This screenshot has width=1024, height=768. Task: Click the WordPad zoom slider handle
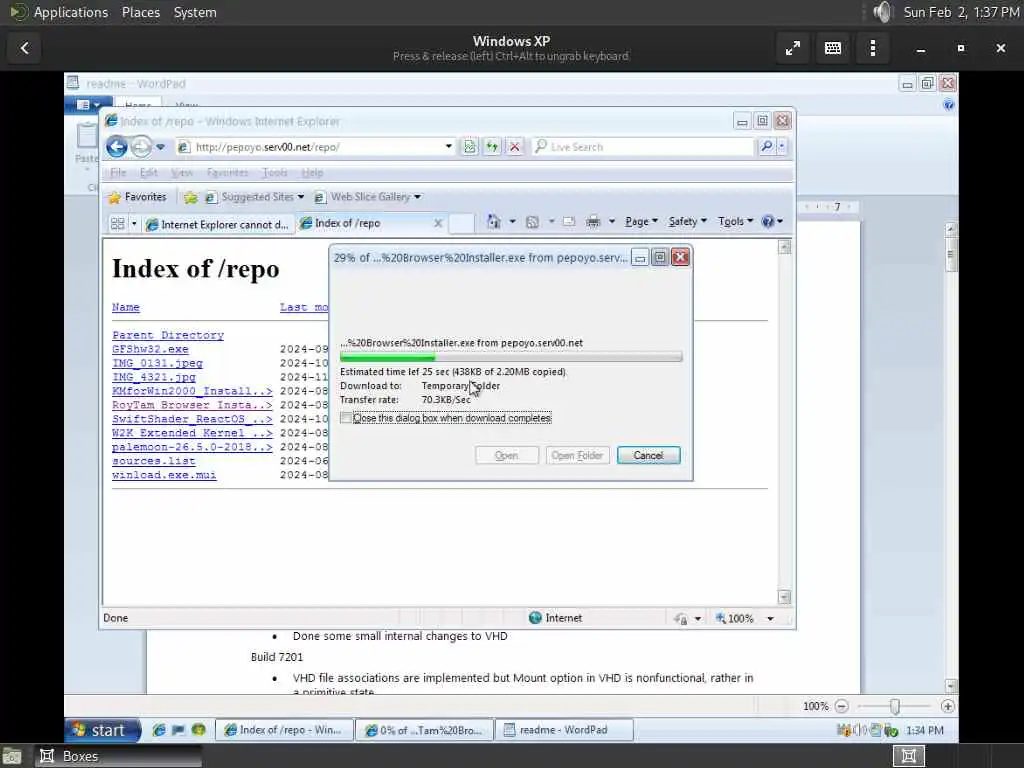coord(895,706)
